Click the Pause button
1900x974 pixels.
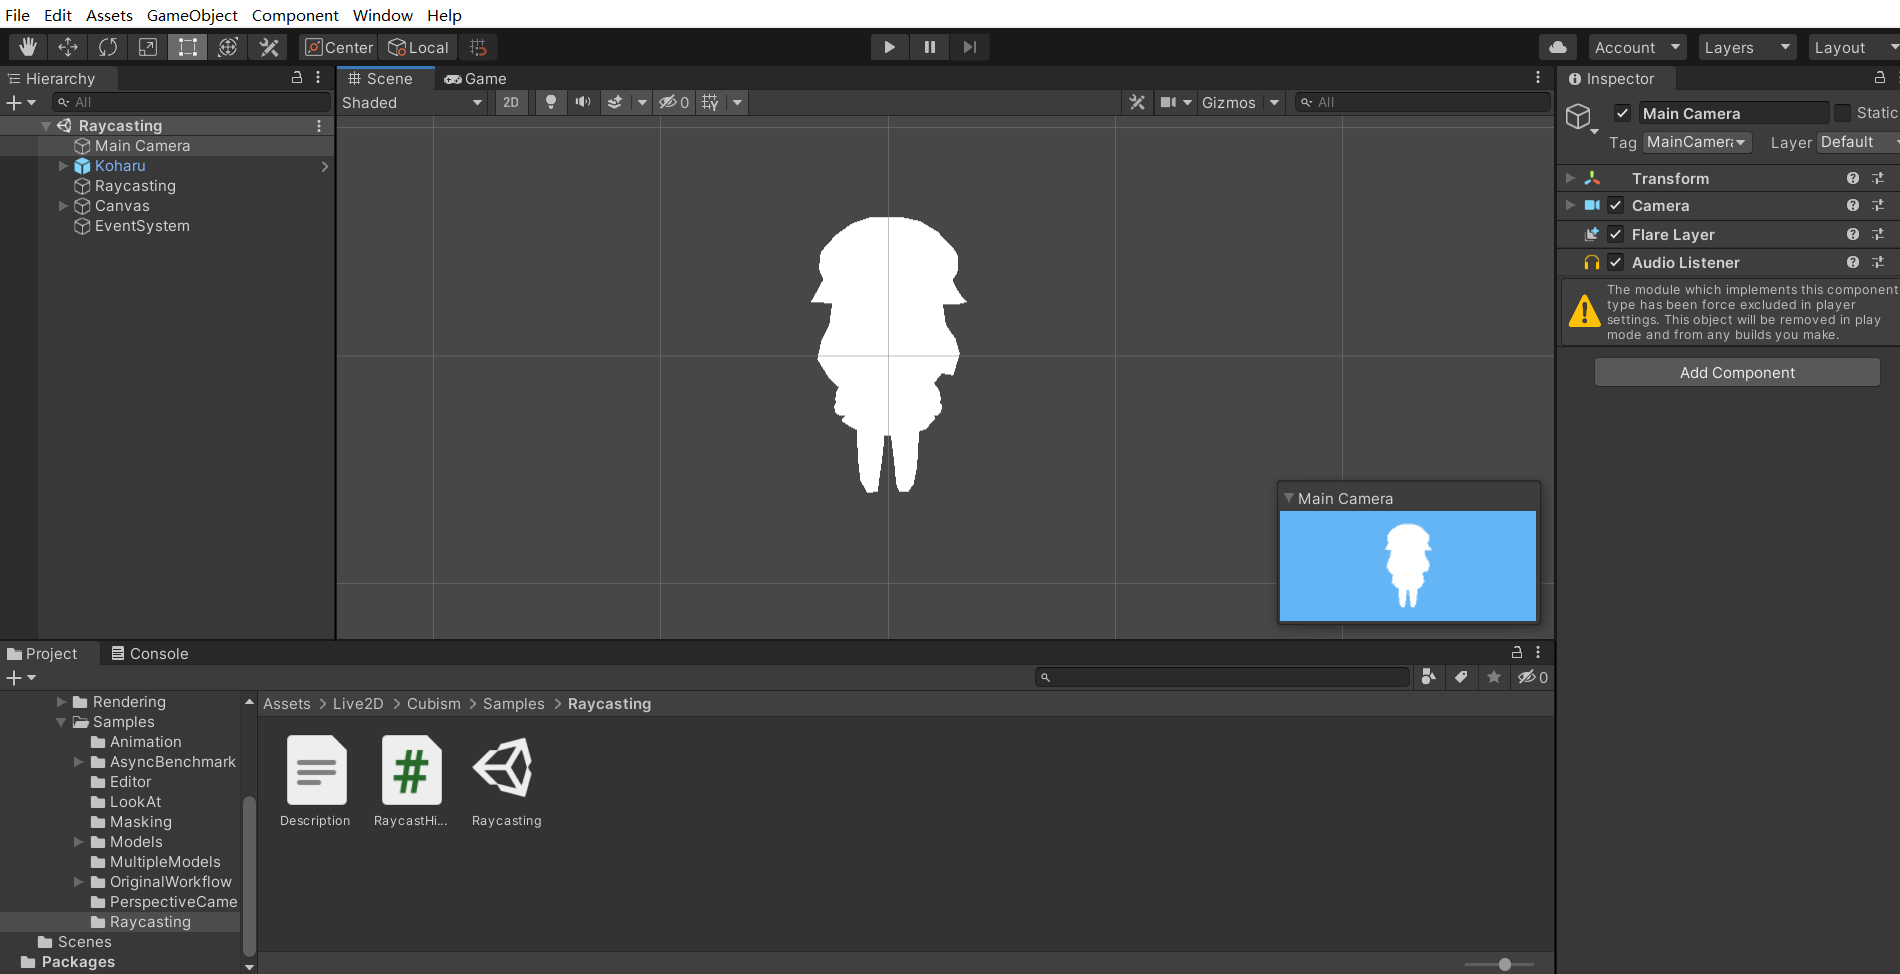pos(930,47)
